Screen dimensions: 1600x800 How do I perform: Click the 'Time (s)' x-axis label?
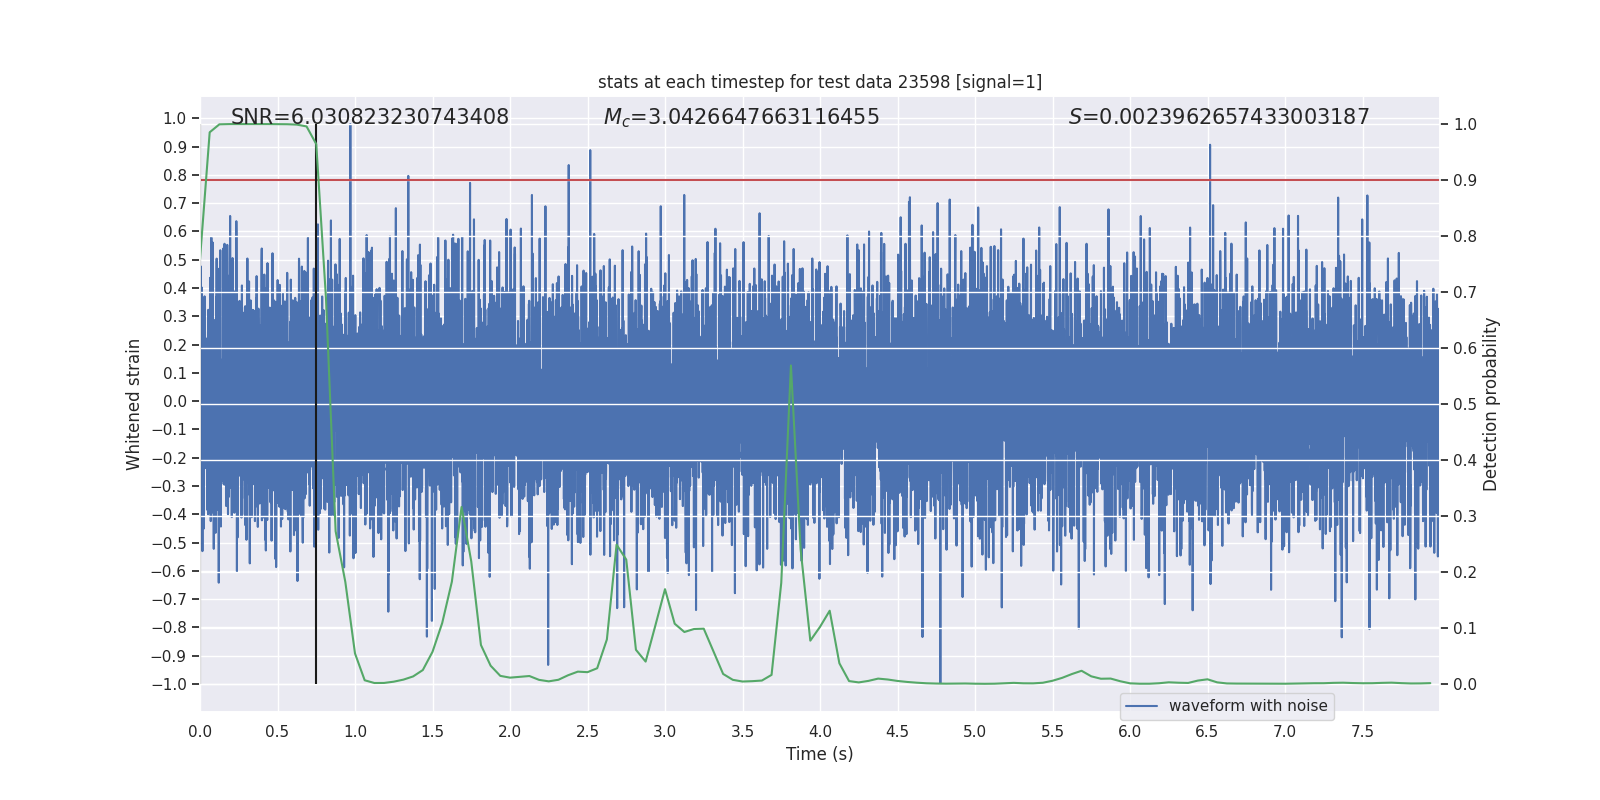pyautogui.click(x=819, y=754)
